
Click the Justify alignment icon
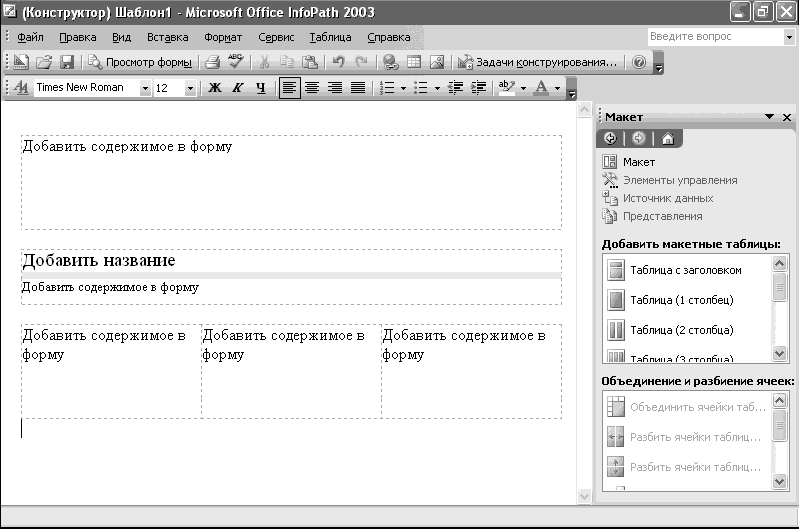pyautogui.click(x=358, y=88)
